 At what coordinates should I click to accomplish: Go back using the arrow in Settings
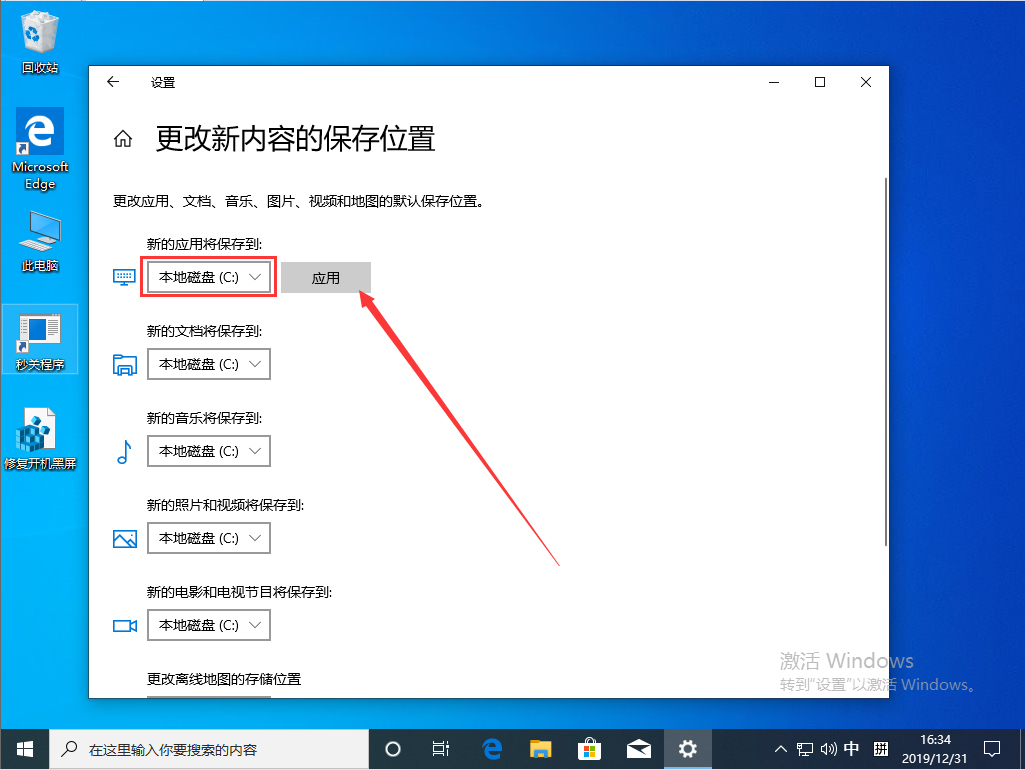tap(113, 82)
